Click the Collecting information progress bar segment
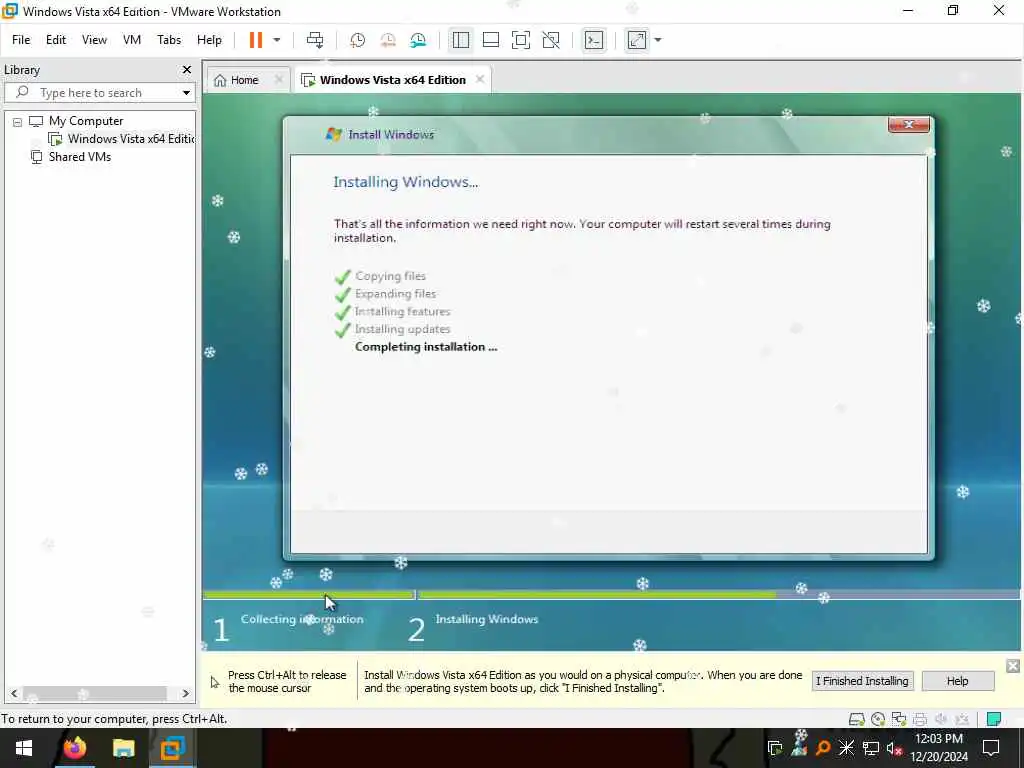 pos(309,595)
